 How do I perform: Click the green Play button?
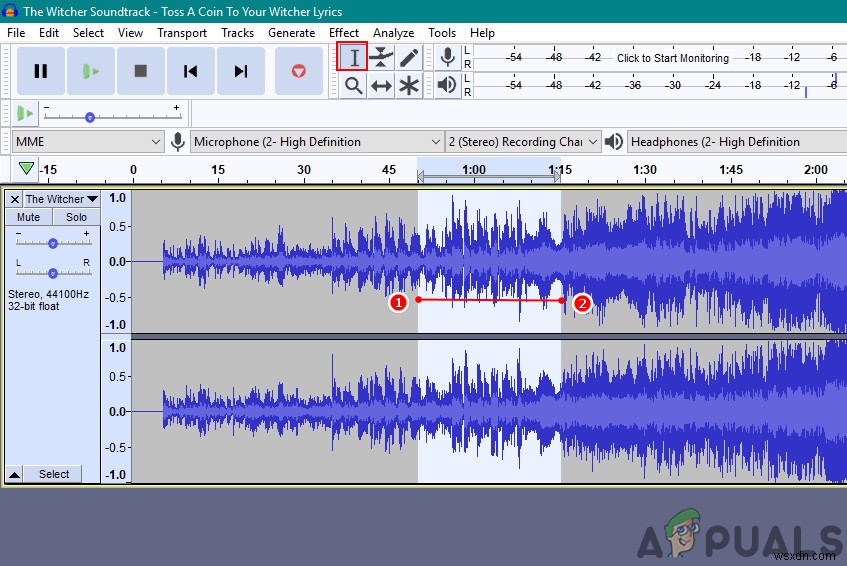[90, 71]
